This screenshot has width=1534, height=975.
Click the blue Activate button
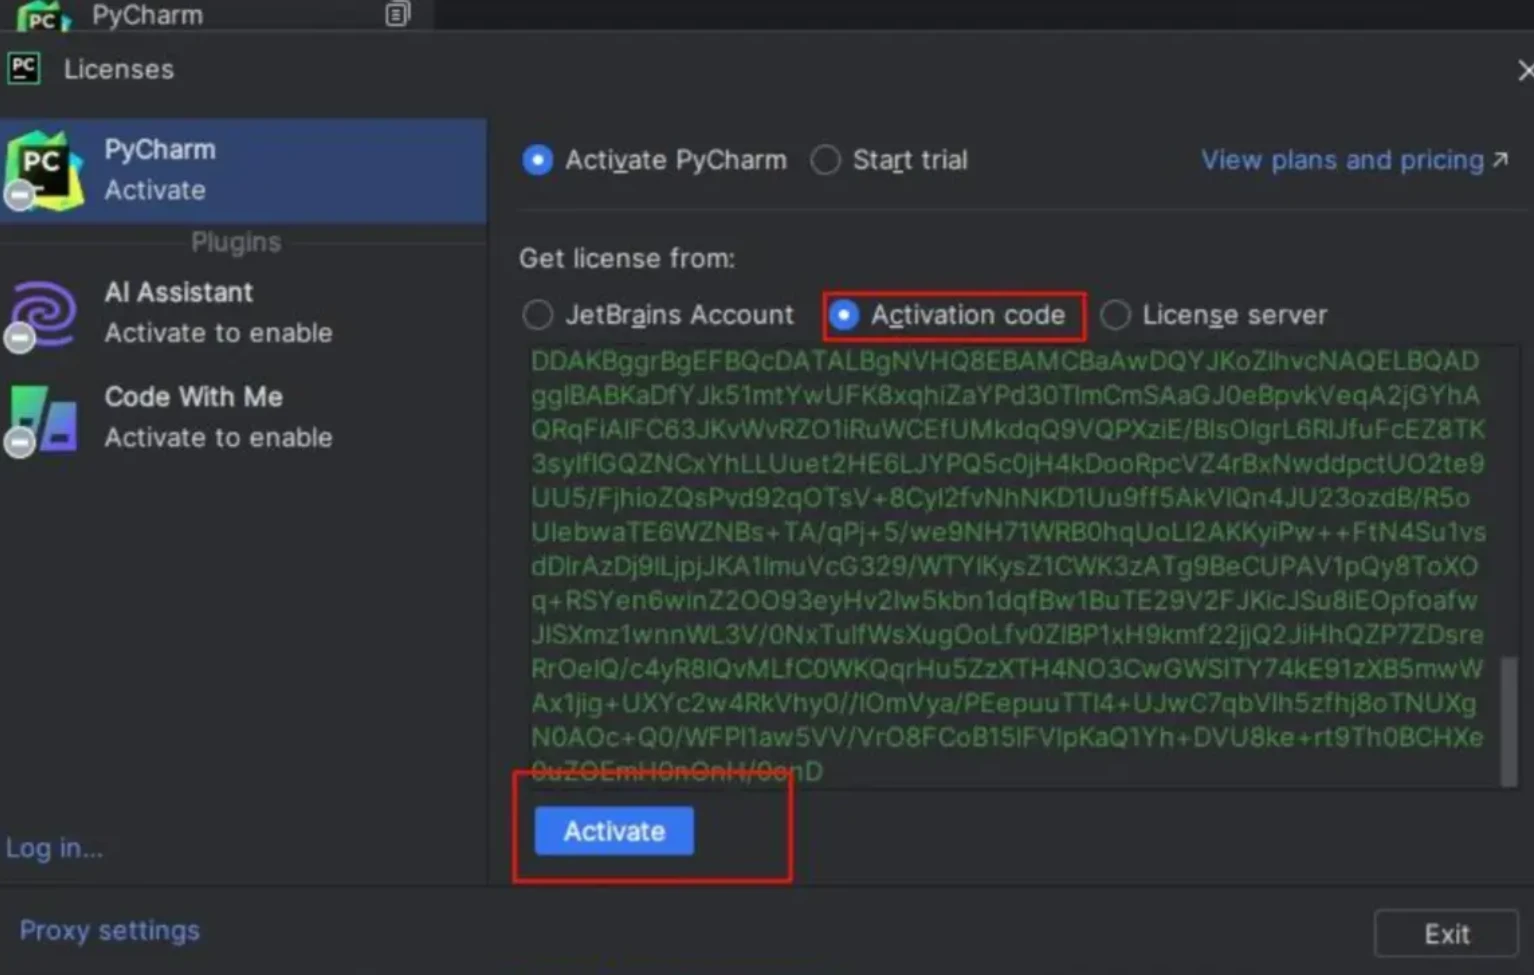tap(614, 831)
